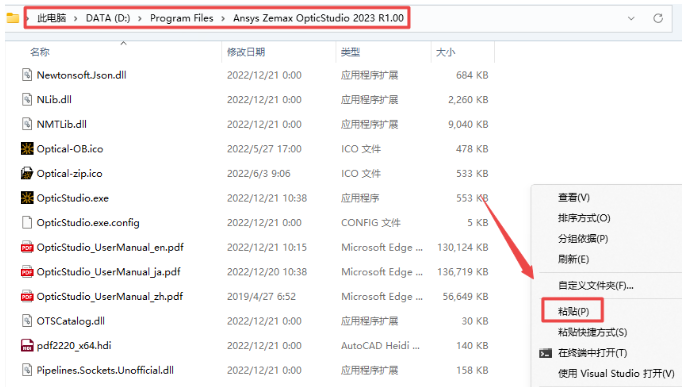Screen dimensions: 684x387
Task: Expand the chevron before 此电脑 in the path
Action: point(28,18)
